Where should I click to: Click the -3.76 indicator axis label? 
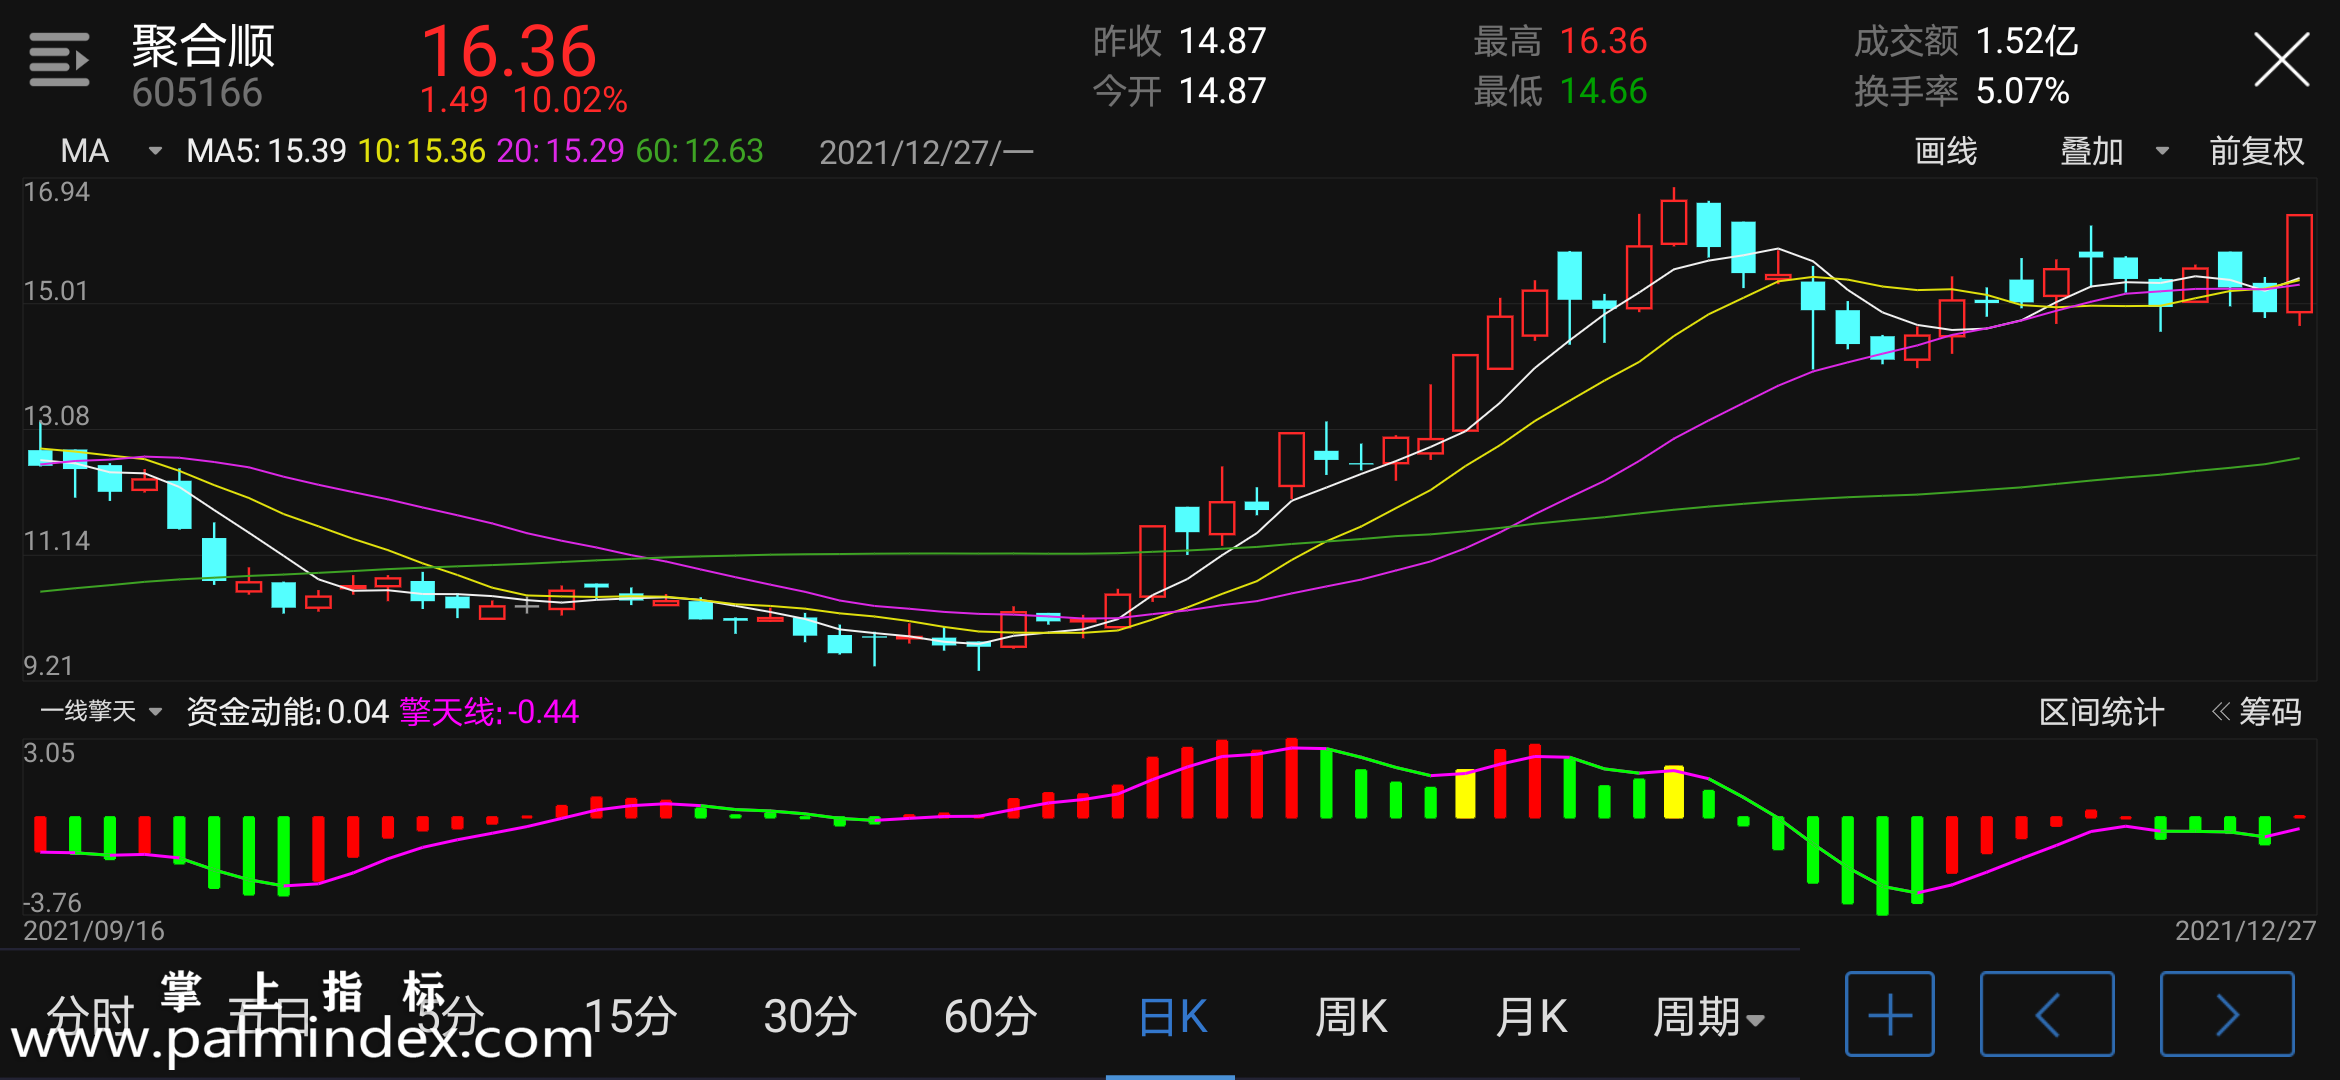(x=52, y=903)
